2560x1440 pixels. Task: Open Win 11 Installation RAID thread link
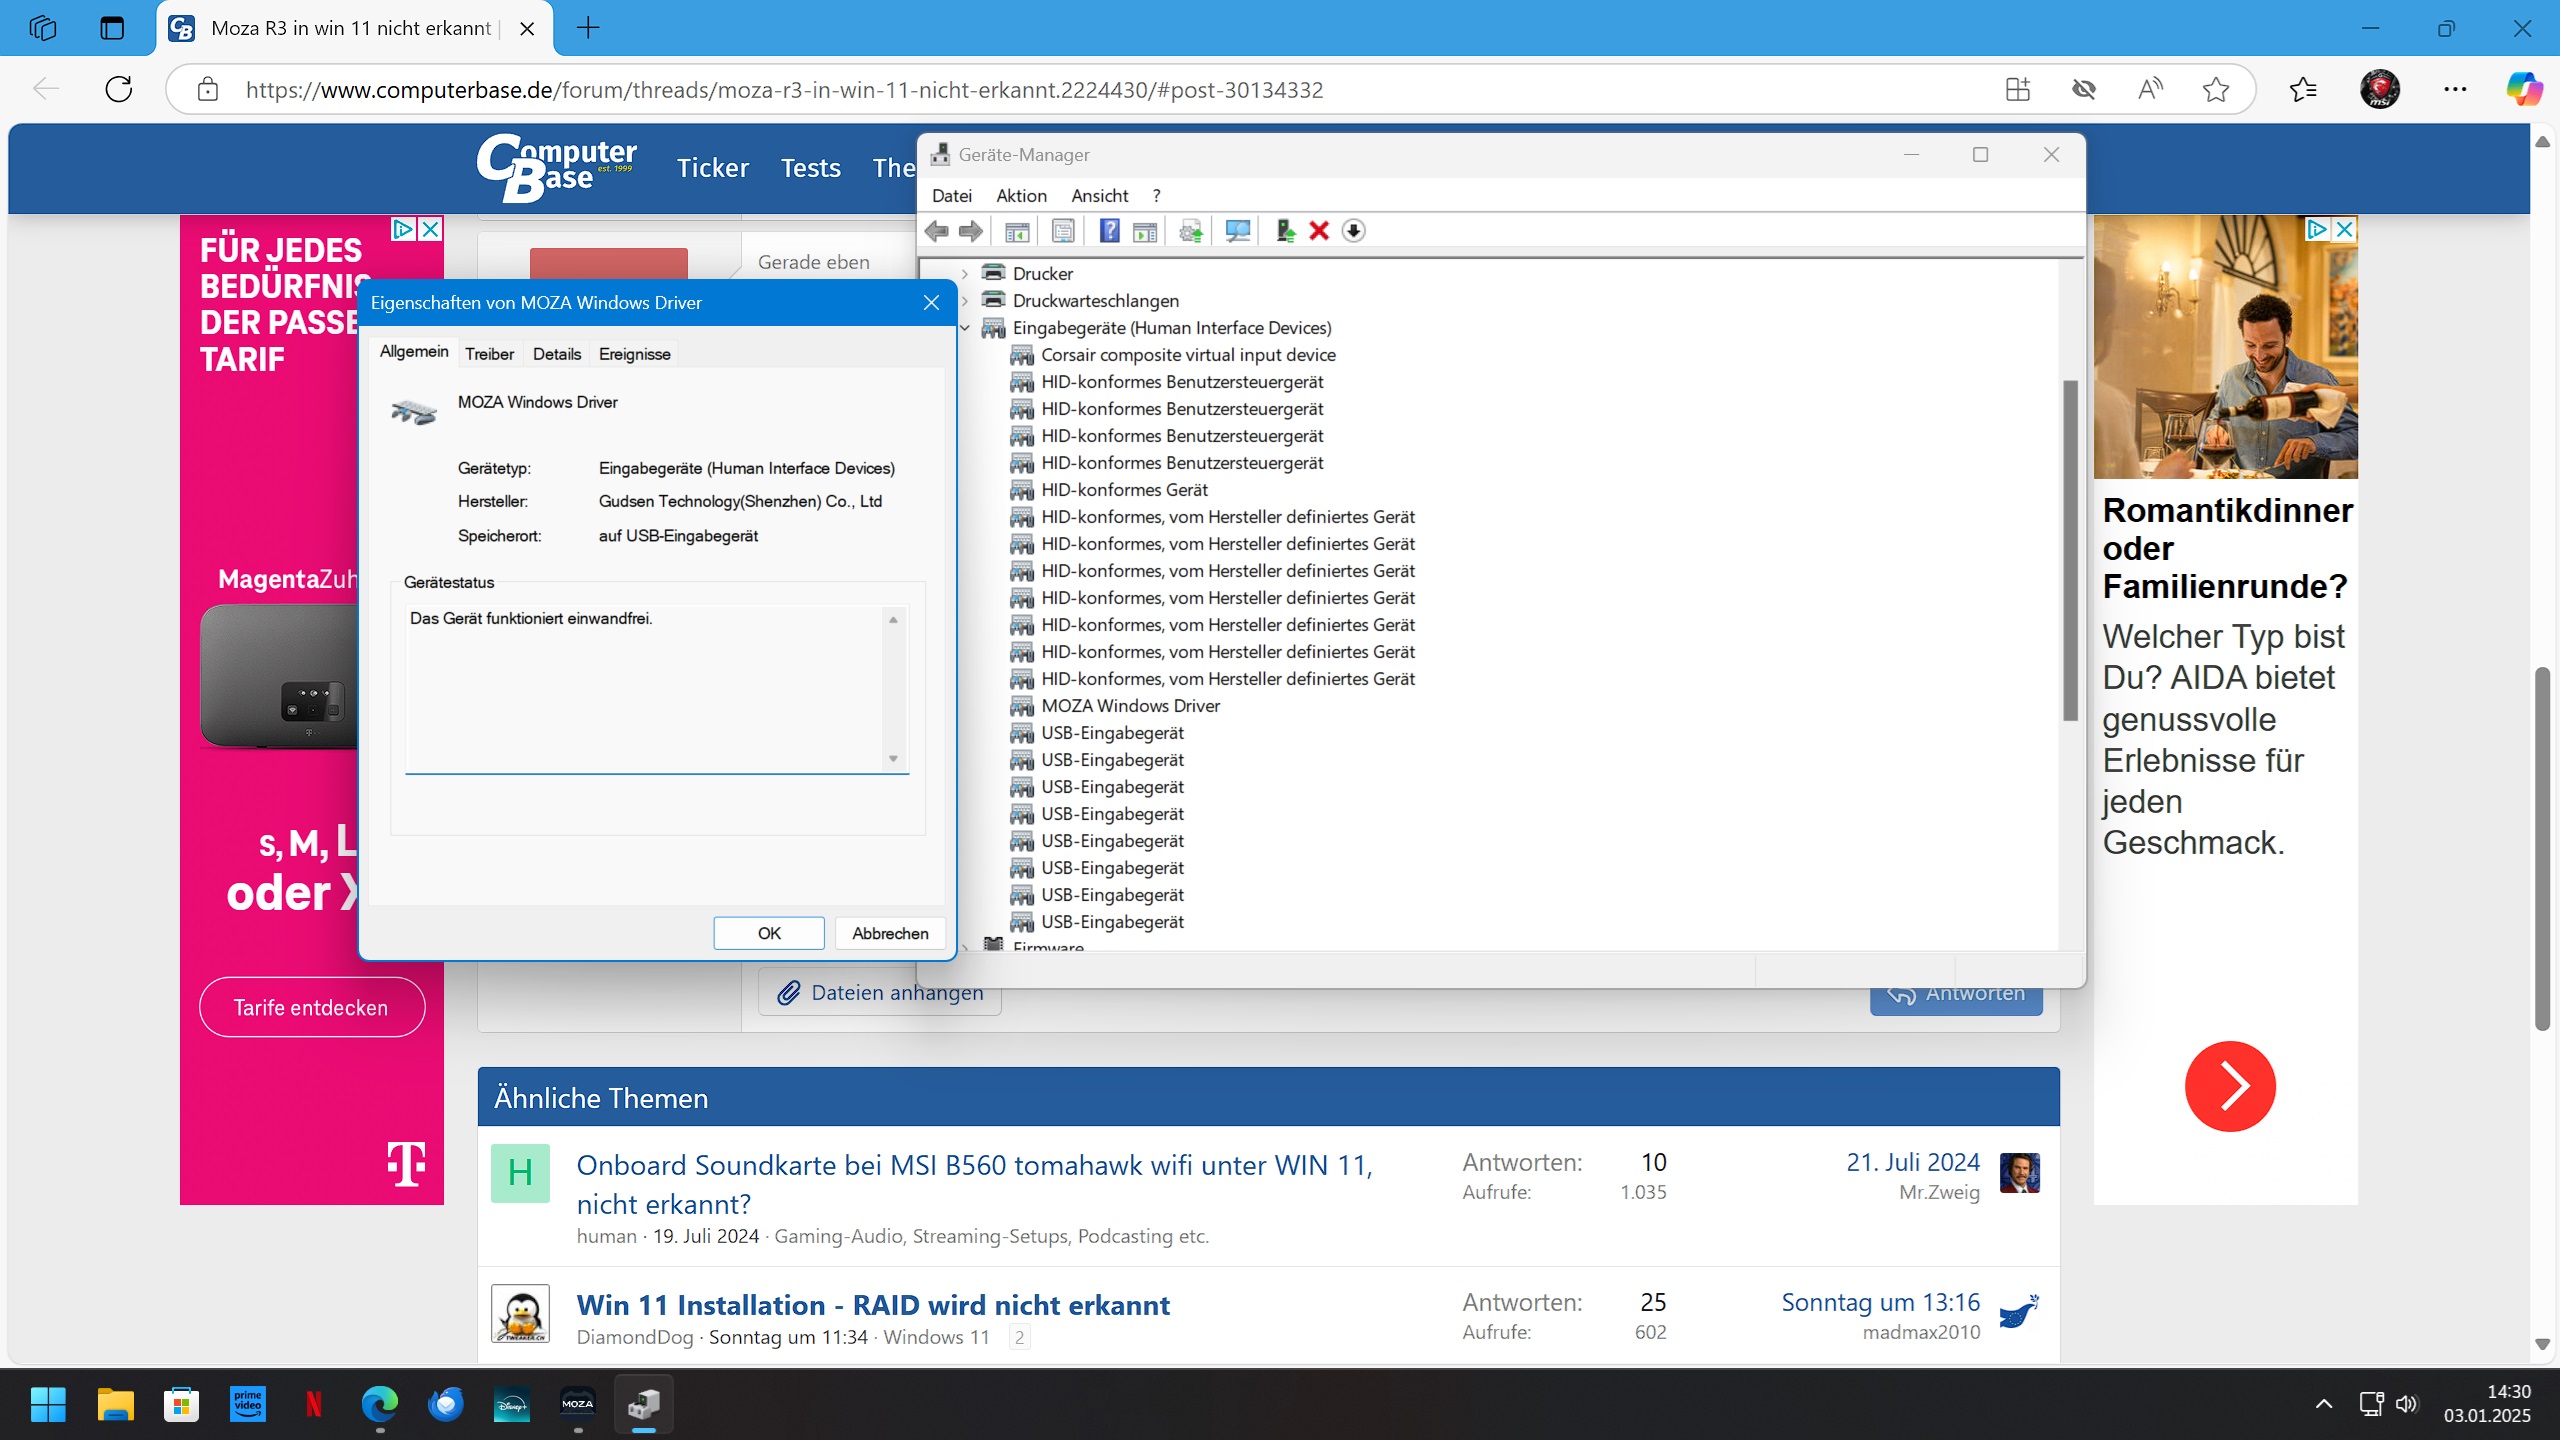pyautogui.click(x=872, y=1305)
